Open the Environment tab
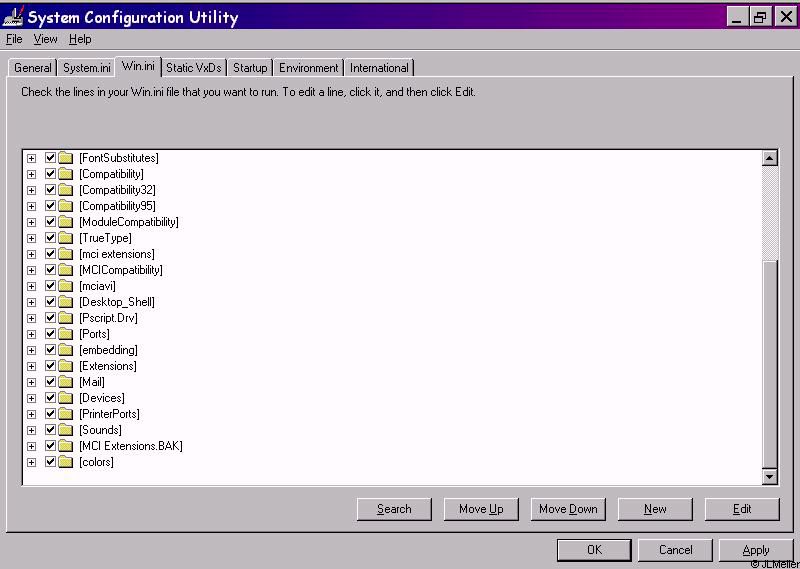This screenshot has height=569, width=800. pyautogui.click(x=309, y=68)
